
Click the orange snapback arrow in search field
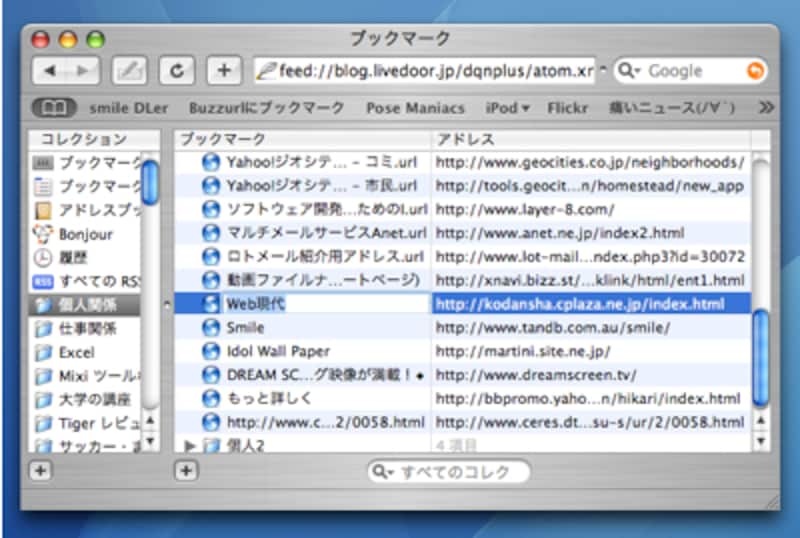(755, 70)
